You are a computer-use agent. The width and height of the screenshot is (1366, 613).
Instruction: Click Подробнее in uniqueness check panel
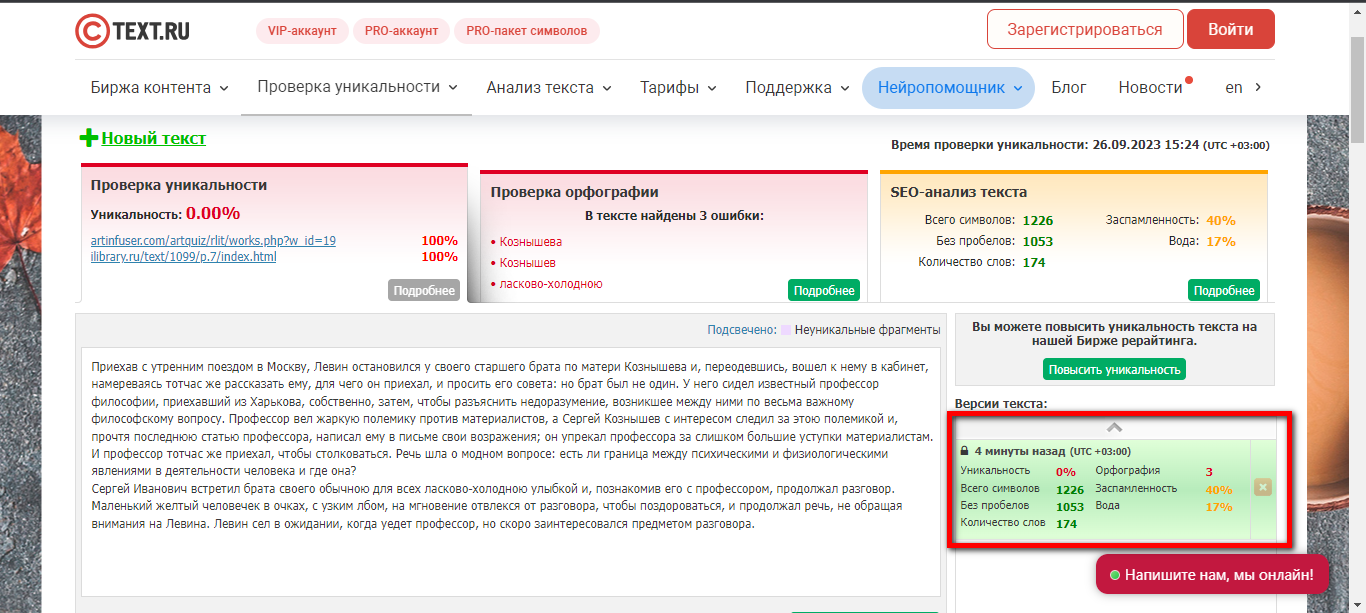pos(424,290)
